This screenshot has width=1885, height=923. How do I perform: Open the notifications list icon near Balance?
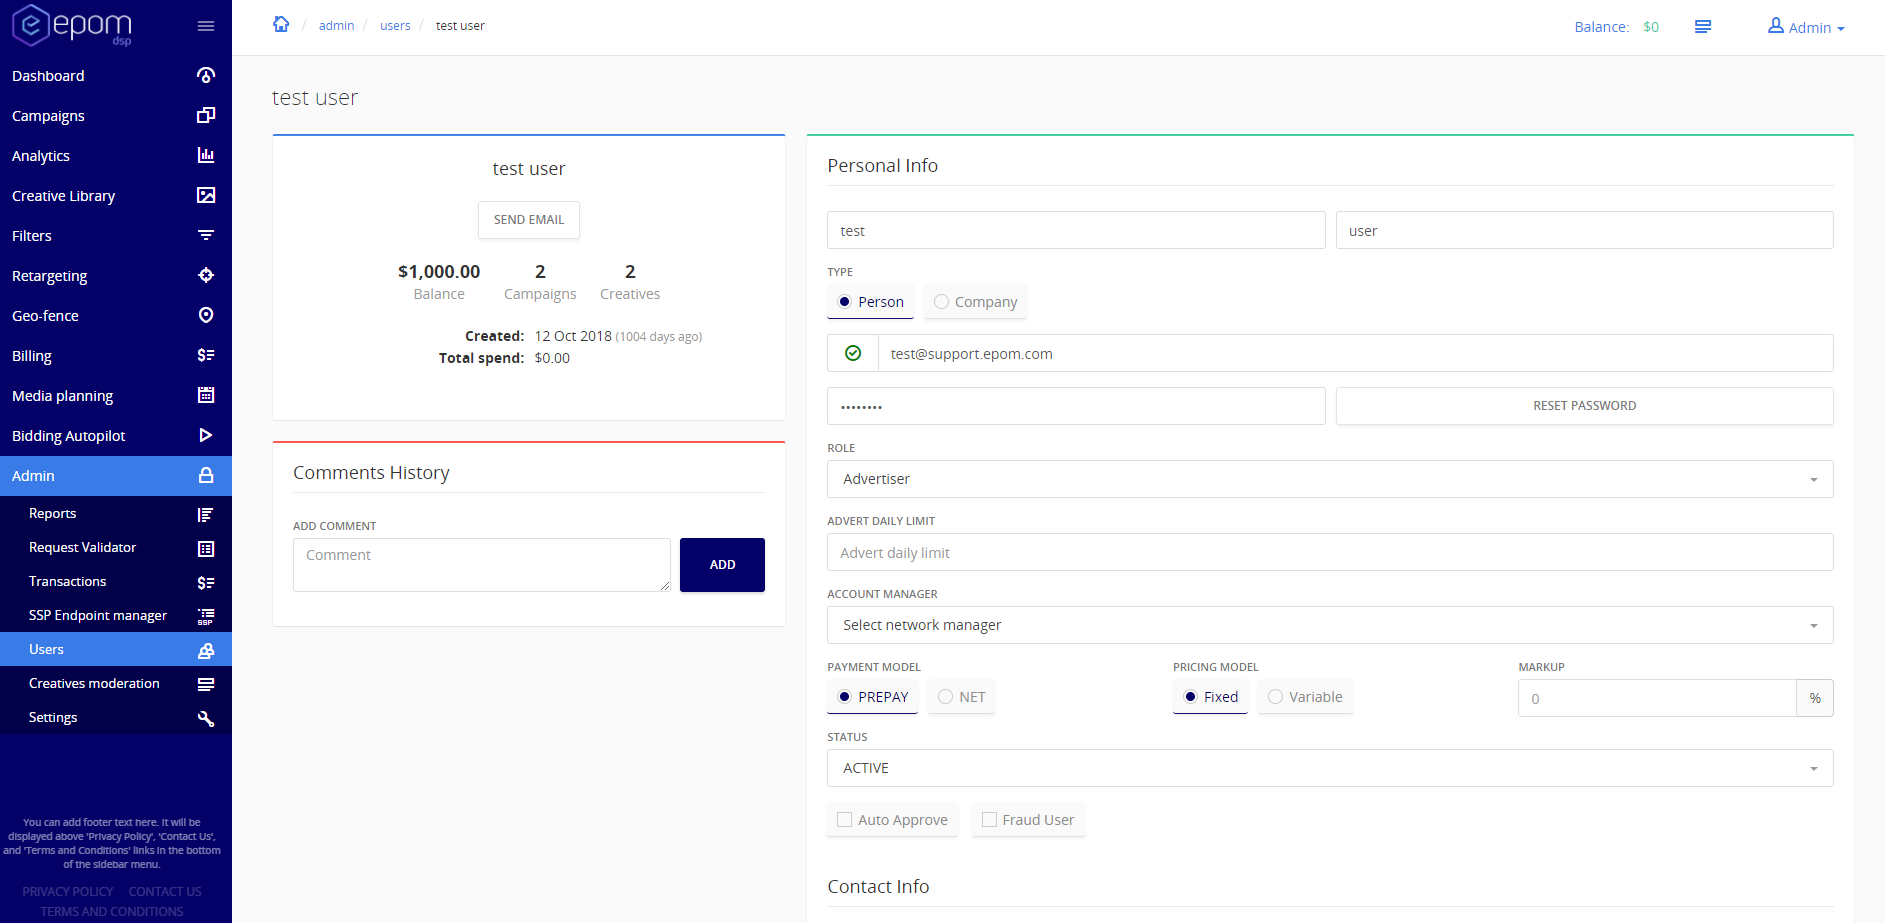coord(1703,27)
